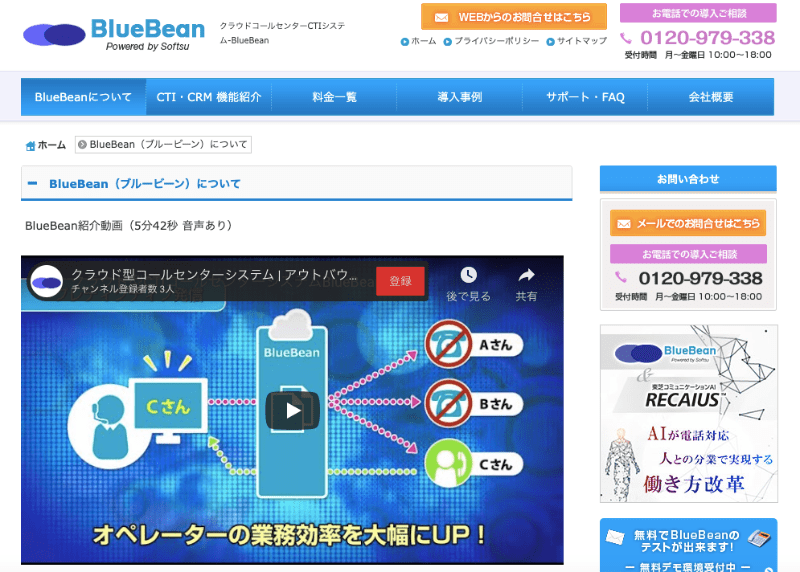
Task: Click the home icon in the breadcrumb
Action: pos(30,146)
